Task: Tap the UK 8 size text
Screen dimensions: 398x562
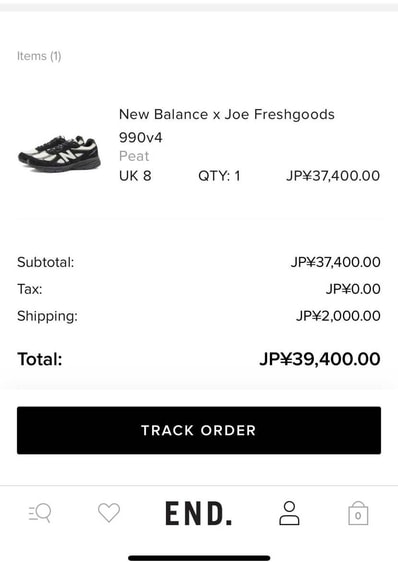Action: coord(135,176)
